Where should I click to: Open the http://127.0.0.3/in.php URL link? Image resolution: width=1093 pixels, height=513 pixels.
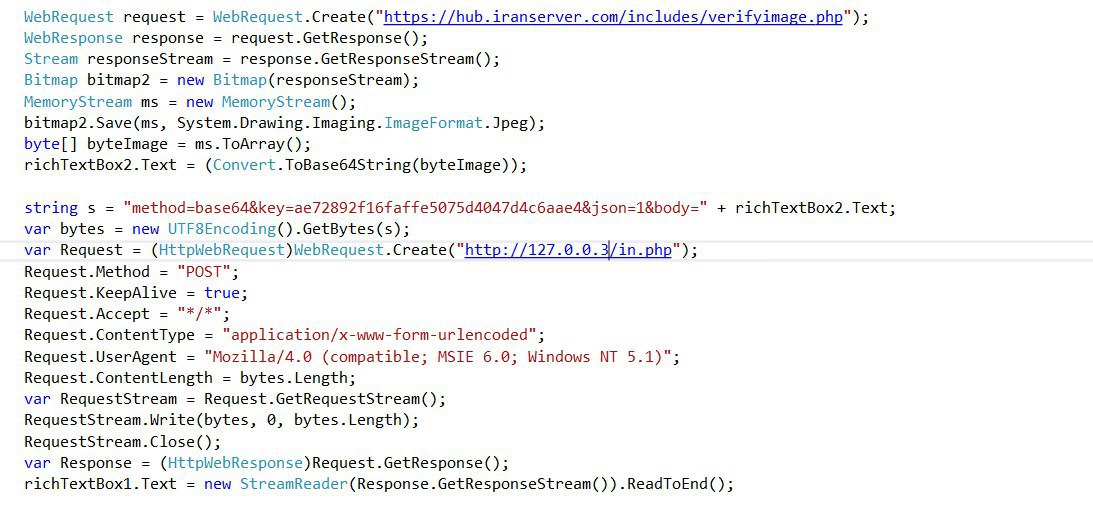[x=568, y=250]
